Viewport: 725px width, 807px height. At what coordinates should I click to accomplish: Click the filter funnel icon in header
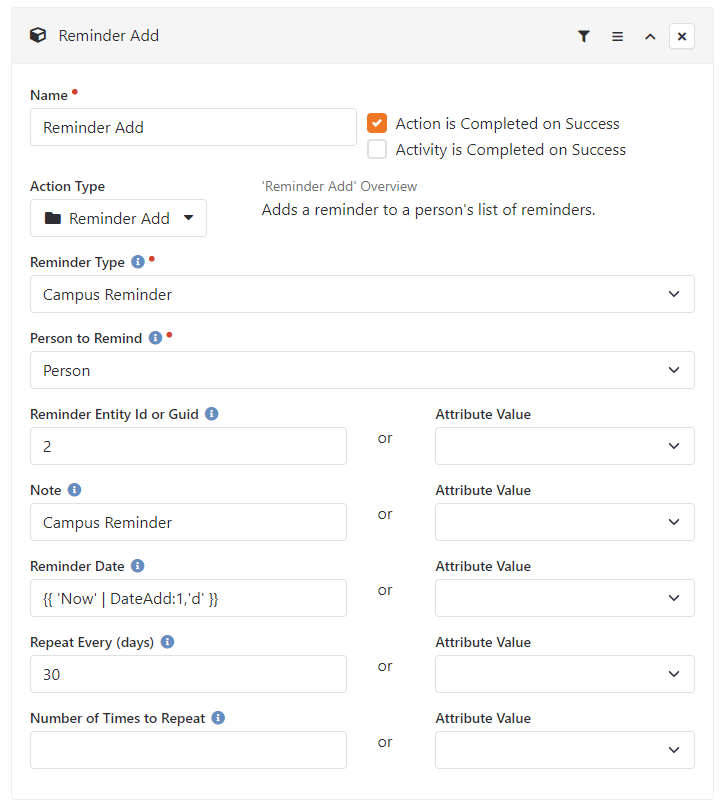click(x=583, y=37)
